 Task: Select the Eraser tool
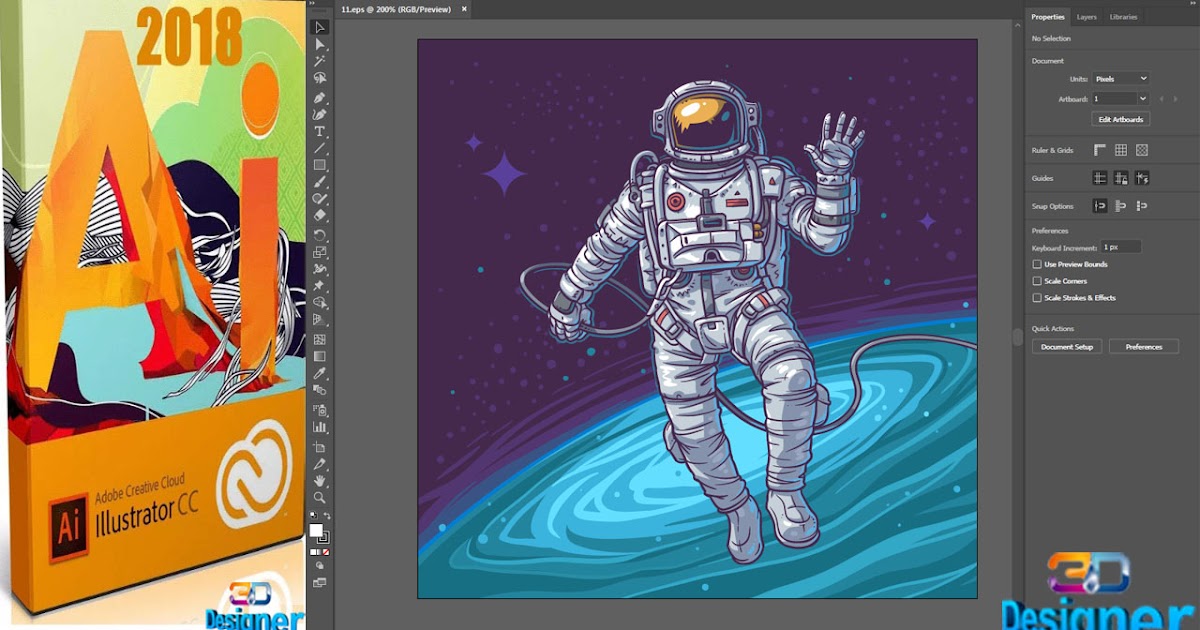point(320,215)
